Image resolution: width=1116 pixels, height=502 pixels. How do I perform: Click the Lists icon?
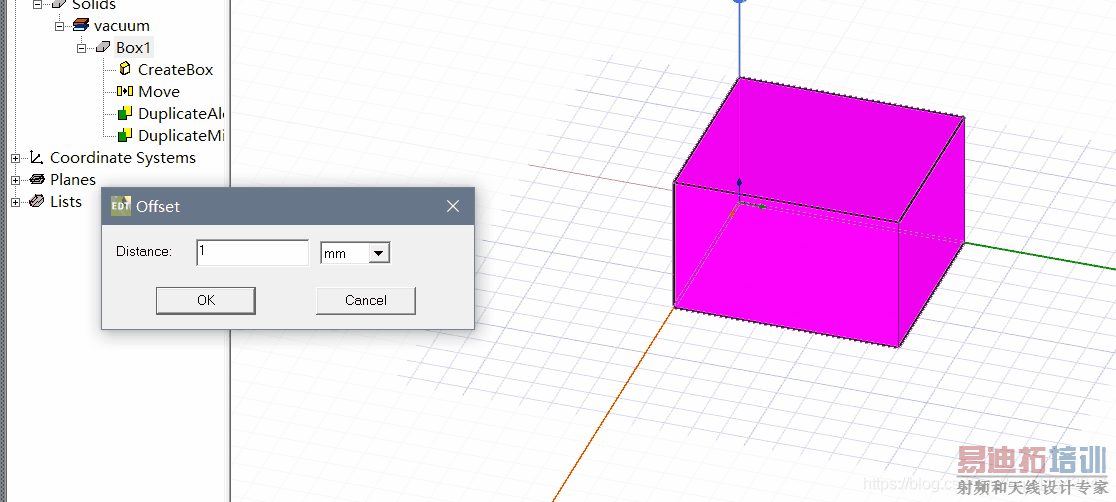coord(37,202)
